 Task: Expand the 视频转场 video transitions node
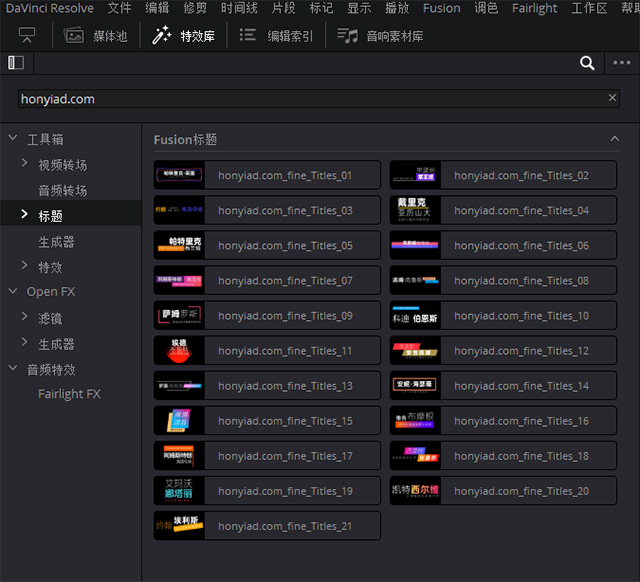[24, 163]
